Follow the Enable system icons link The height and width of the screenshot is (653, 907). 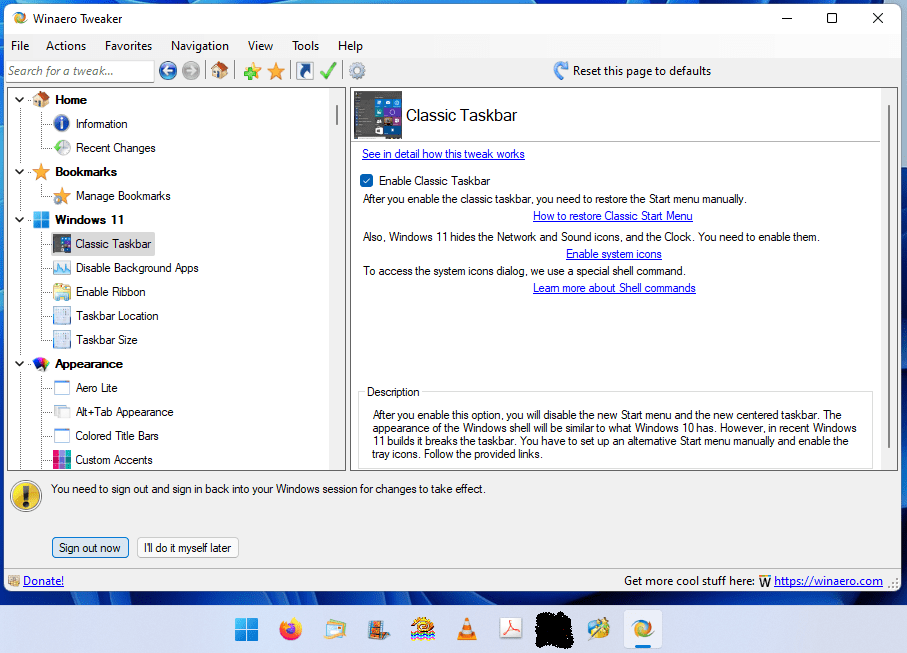(x=614, y=254)
